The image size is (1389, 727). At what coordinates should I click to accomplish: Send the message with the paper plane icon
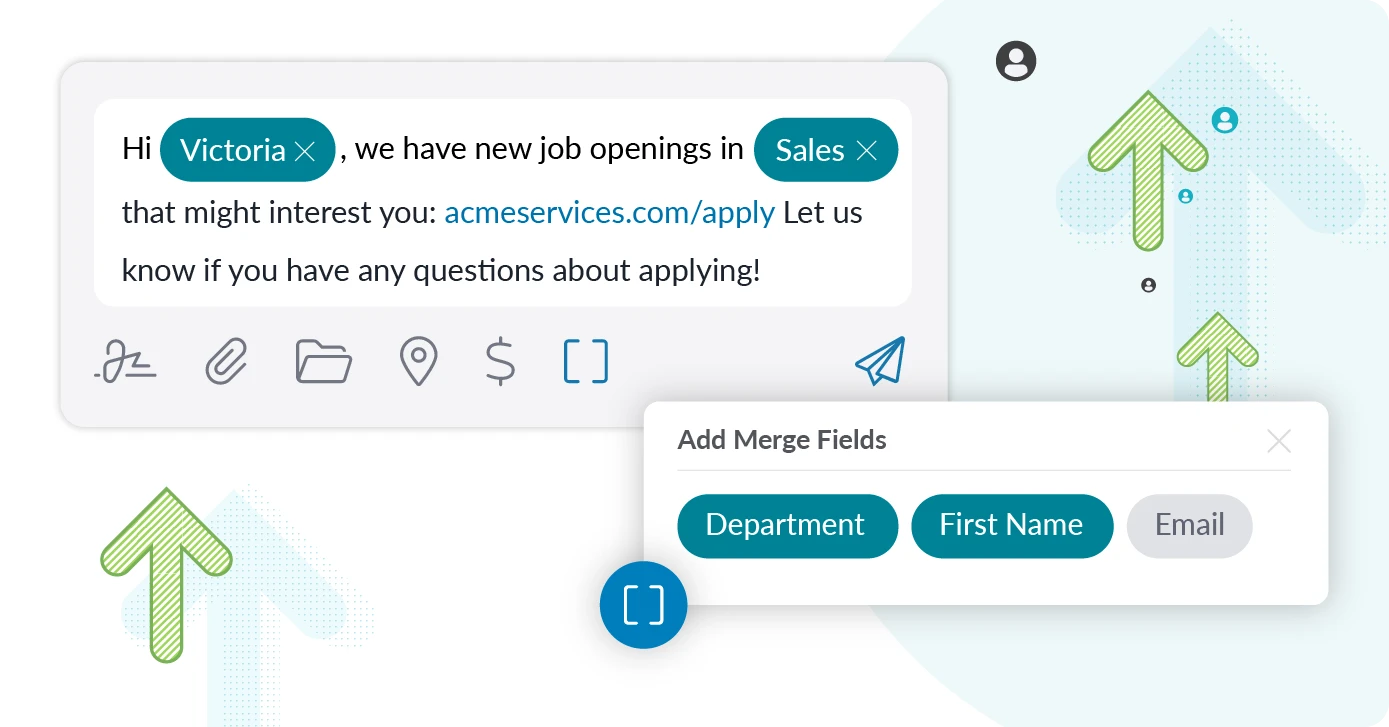pos(879,362)
